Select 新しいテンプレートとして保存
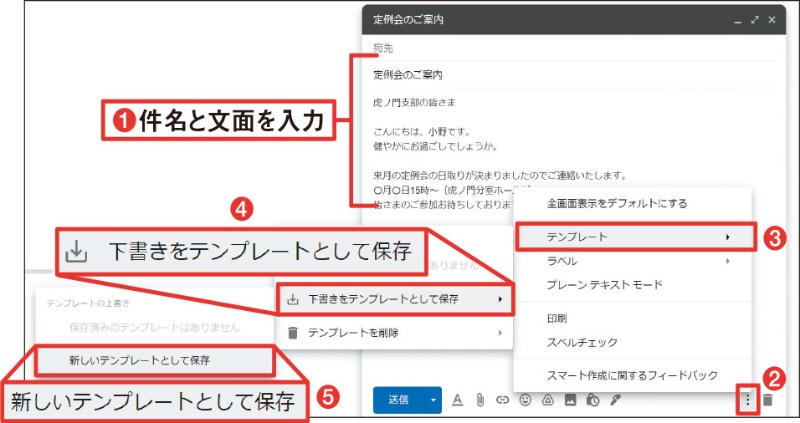This screenshot has width=800, height=423. point(153,359)
